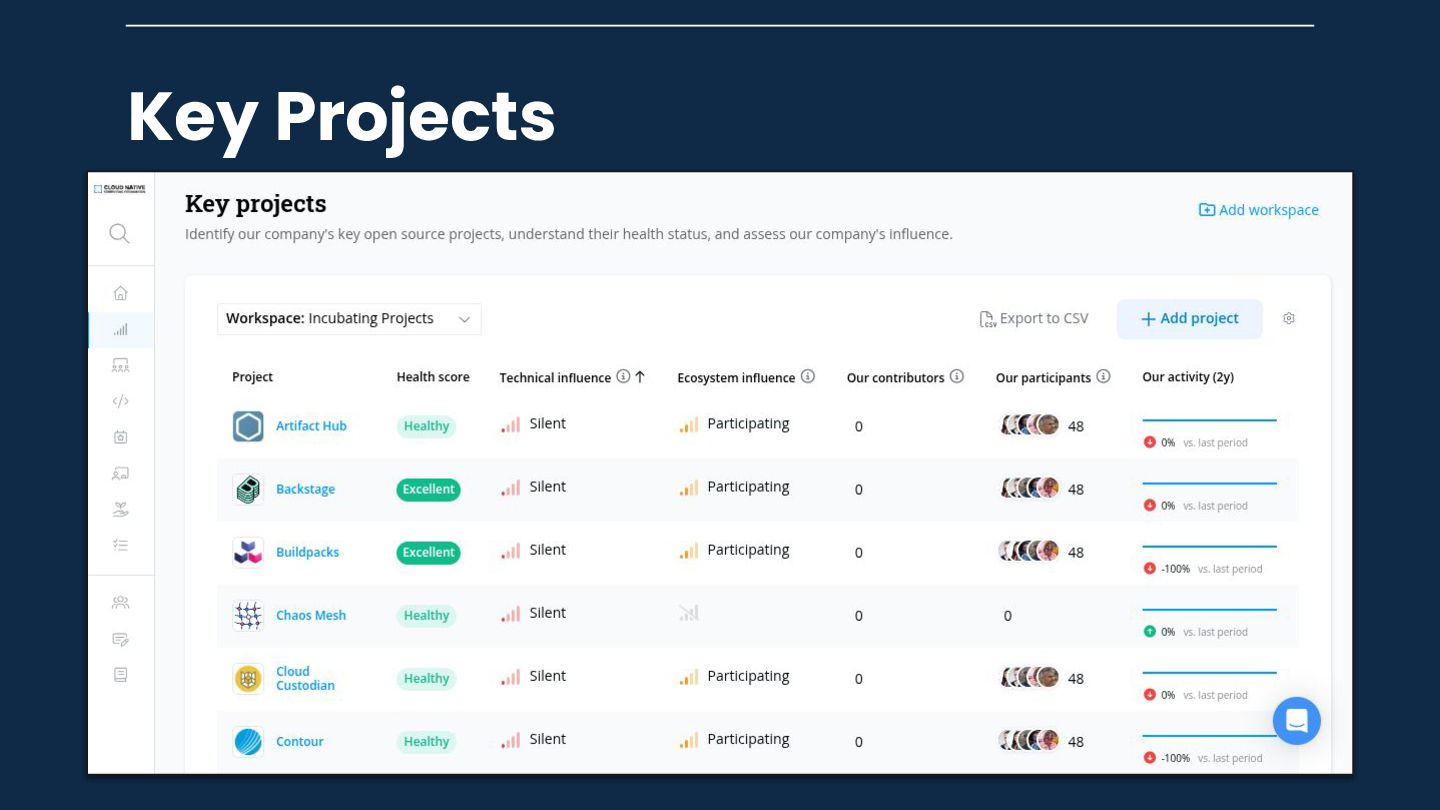Image resolution: width=1440 pixels, height=810 pixels.
Task: Click info icon next to Ecosystem influence
Action: click(808, 377)
